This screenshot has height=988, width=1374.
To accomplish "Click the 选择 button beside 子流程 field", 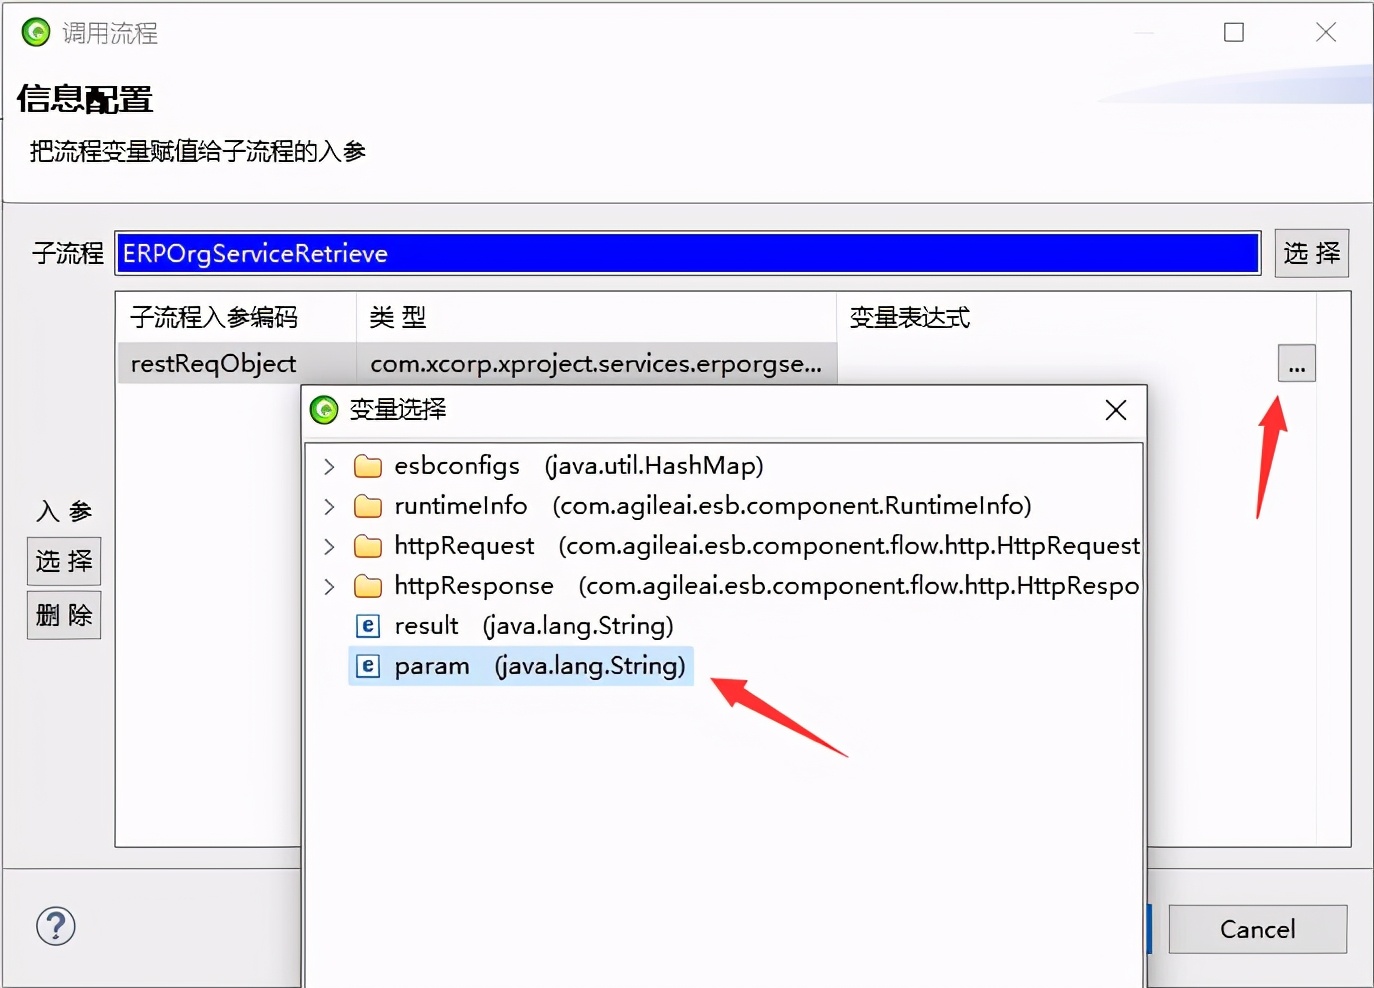I will (x=1311, y=253).
